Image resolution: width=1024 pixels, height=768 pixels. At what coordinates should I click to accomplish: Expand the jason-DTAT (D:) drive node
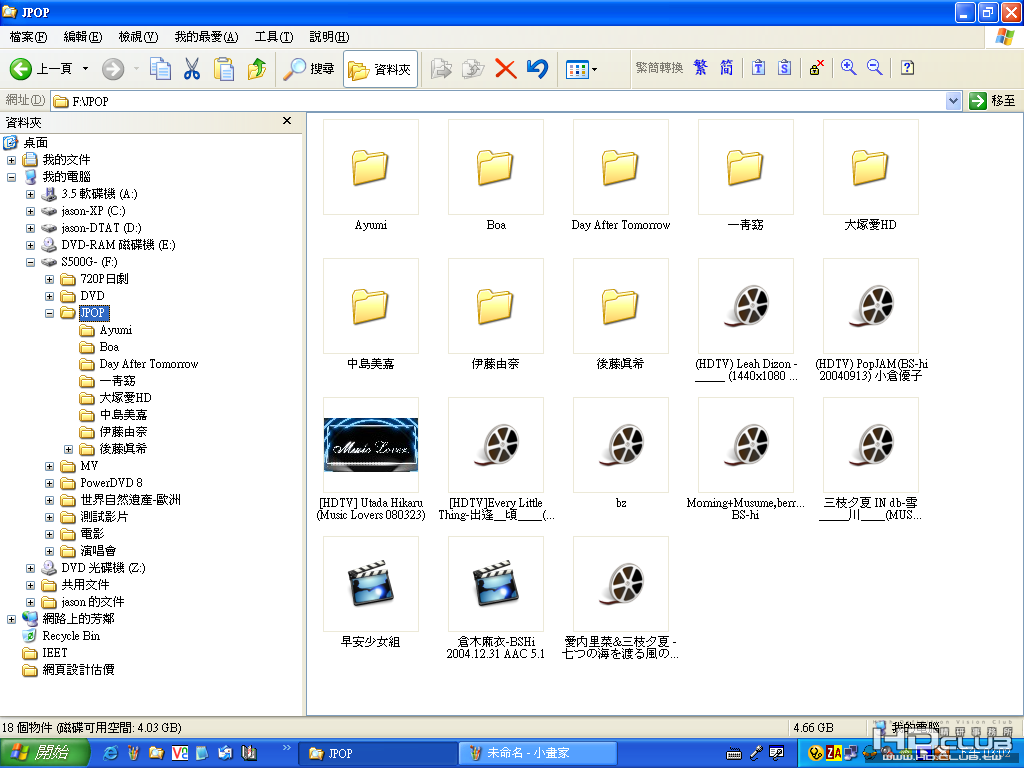[30, 228]
